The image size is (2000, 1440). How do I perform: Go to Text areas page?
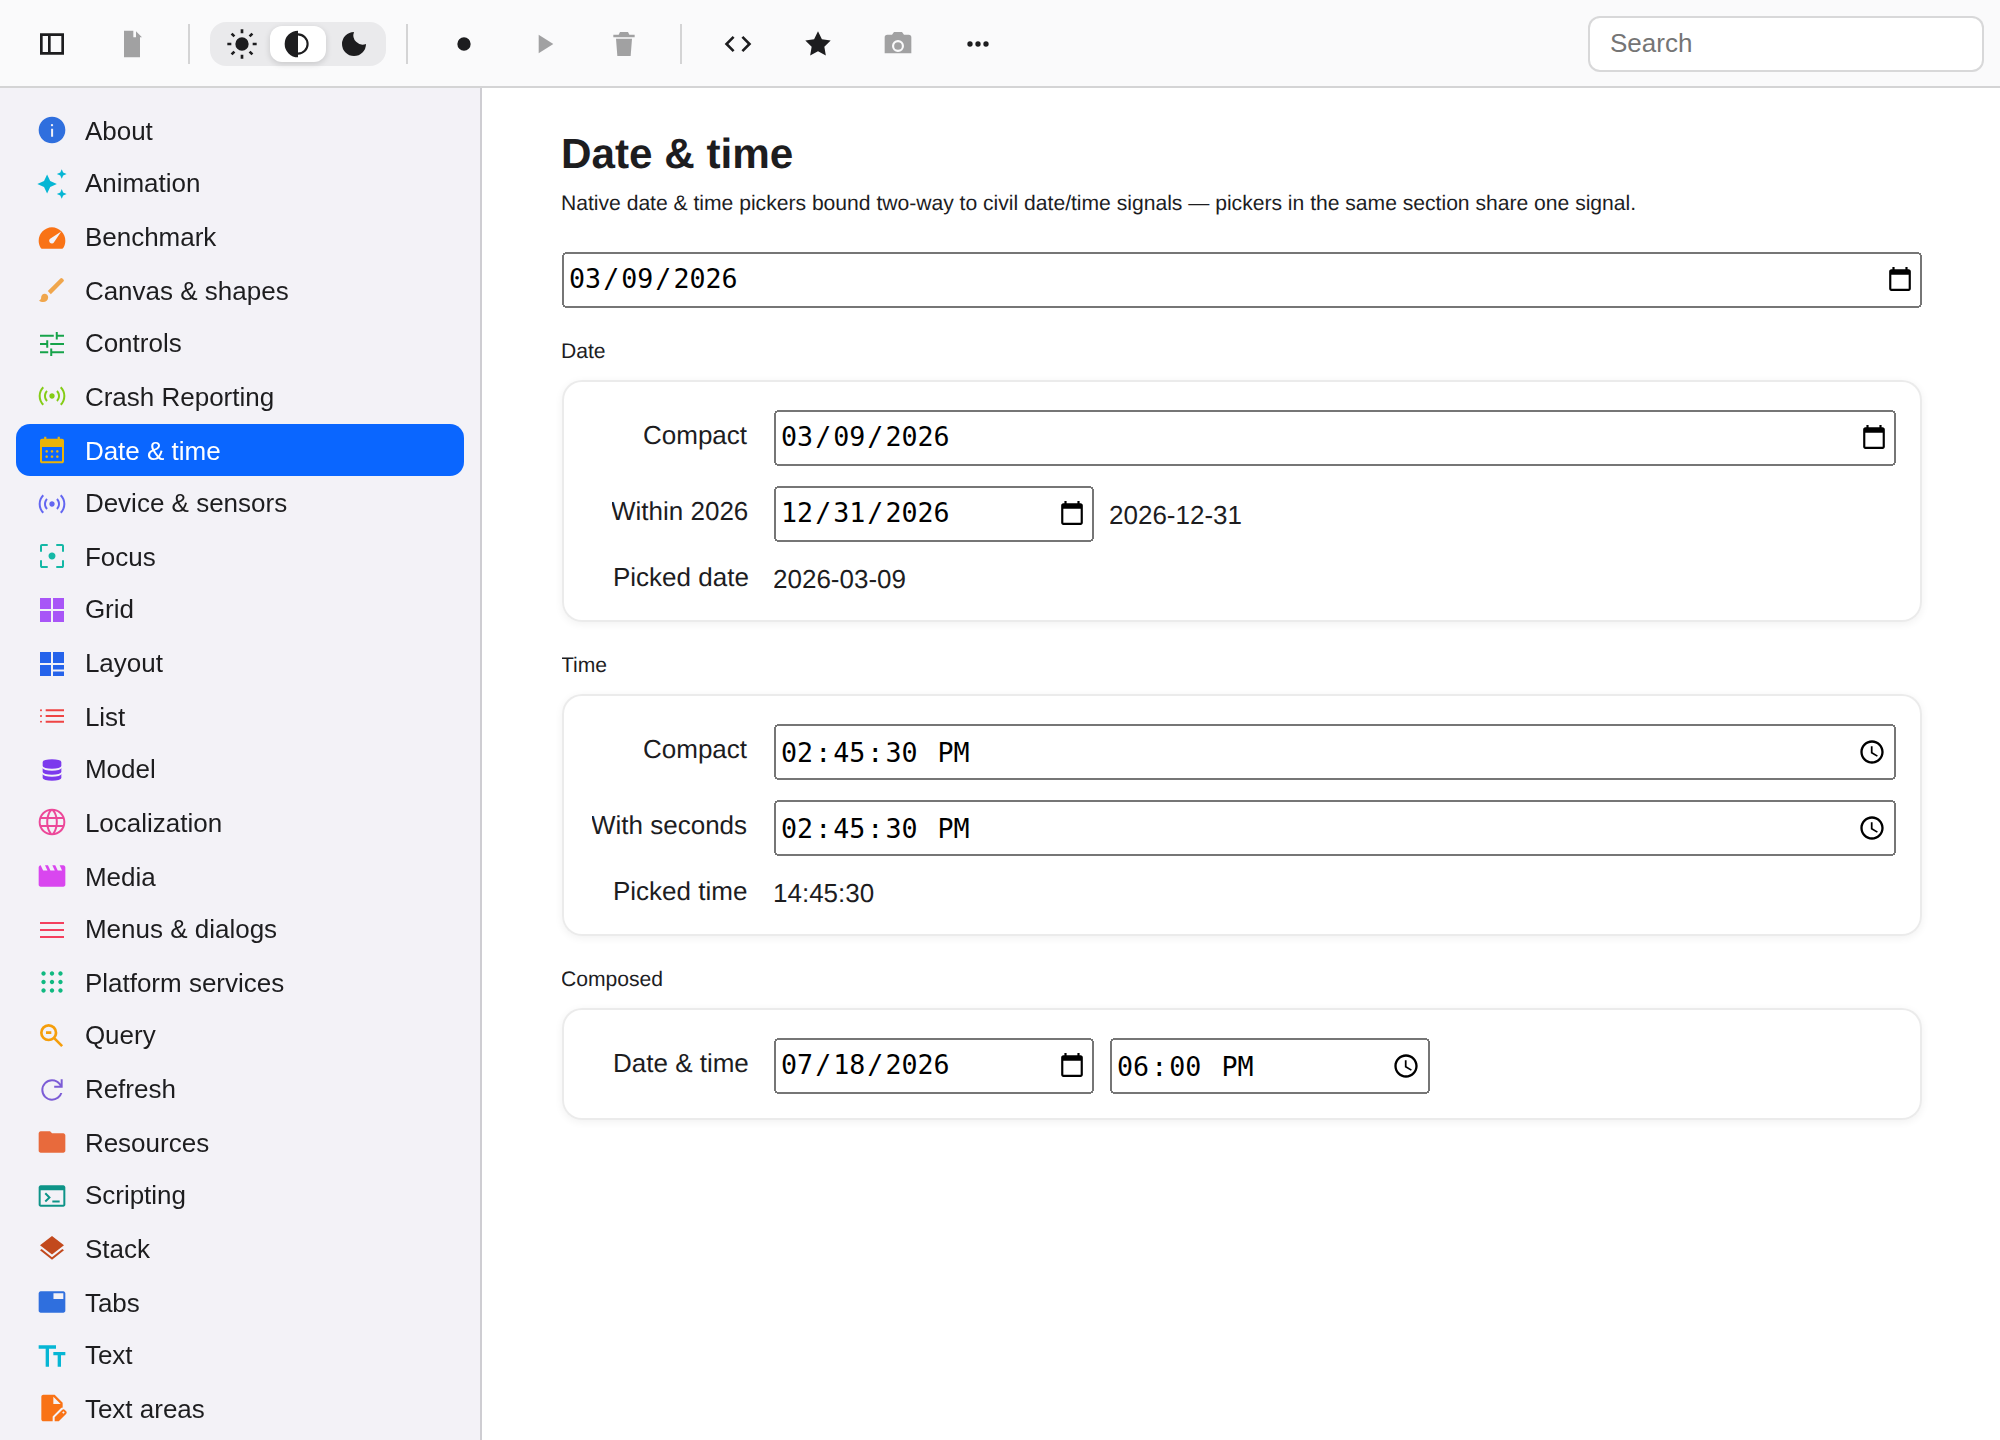point(240,1409)
